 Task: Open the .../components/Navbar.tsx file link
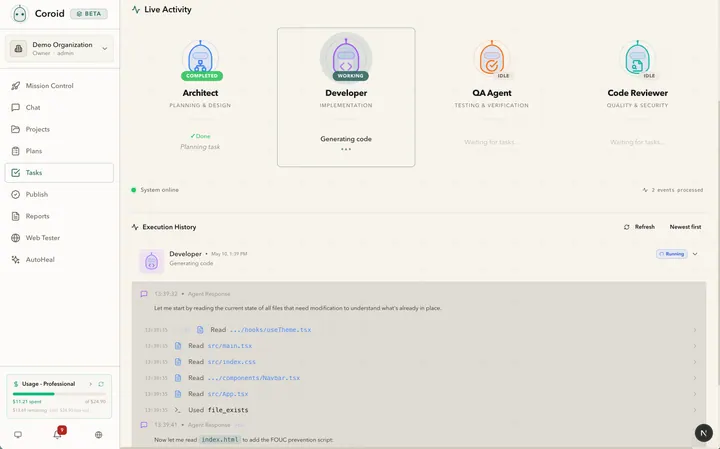pyautogui.click(x=253, y=378)
